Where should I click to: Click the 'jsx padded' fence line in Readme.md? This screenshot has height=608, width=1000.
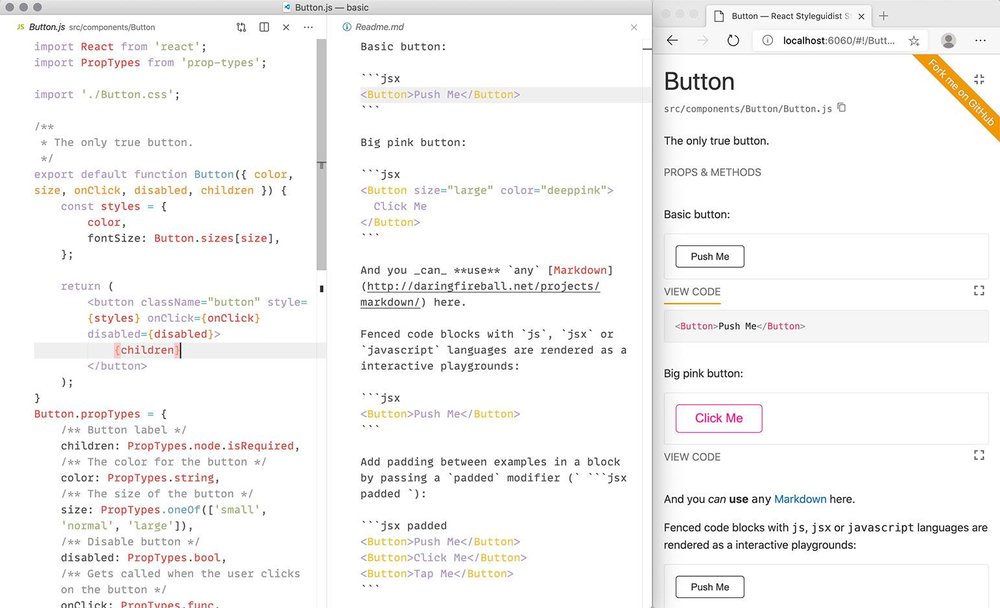tap(404, 526)
